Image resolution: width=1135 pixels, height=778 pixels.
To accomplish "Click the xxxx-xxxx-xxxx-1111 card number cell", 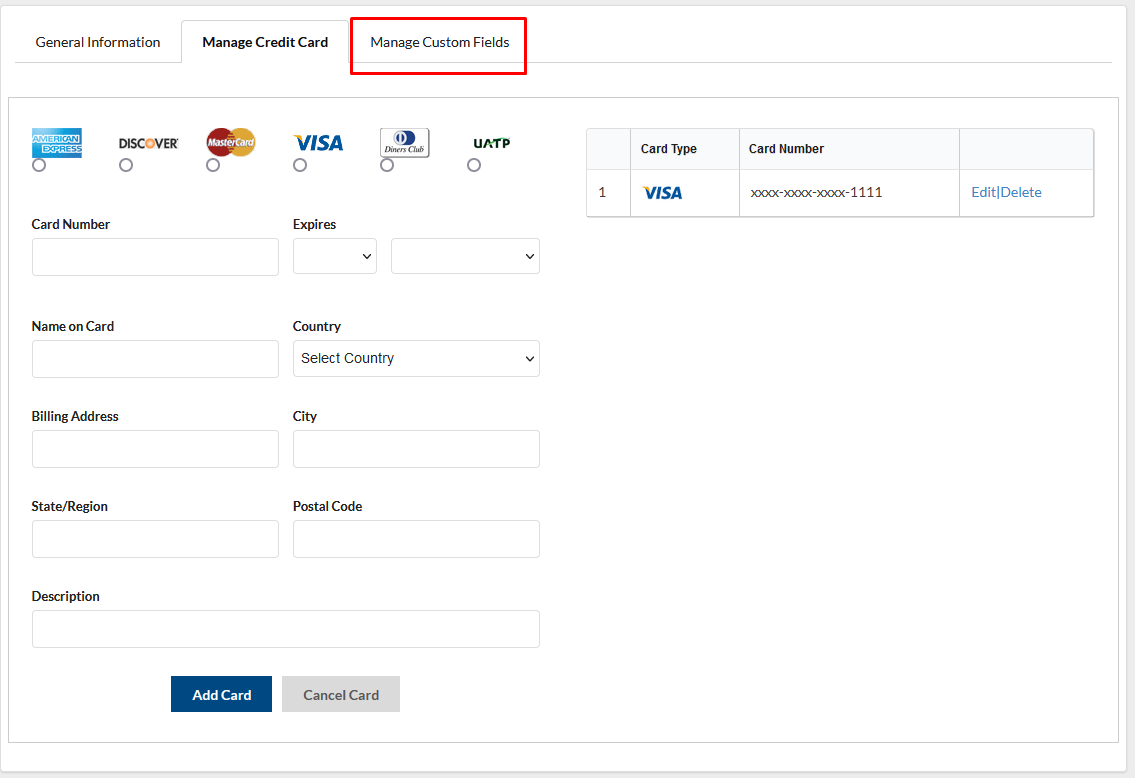I will (849, 193).
